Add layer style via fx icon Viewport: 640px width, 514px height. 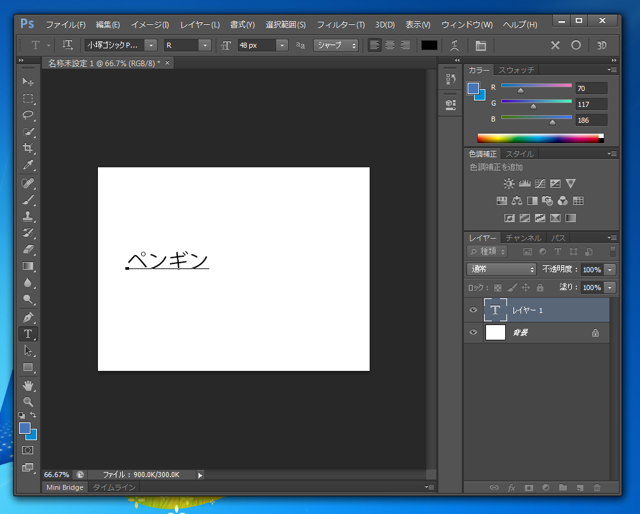pyautogui.click(x=511, y=487)
